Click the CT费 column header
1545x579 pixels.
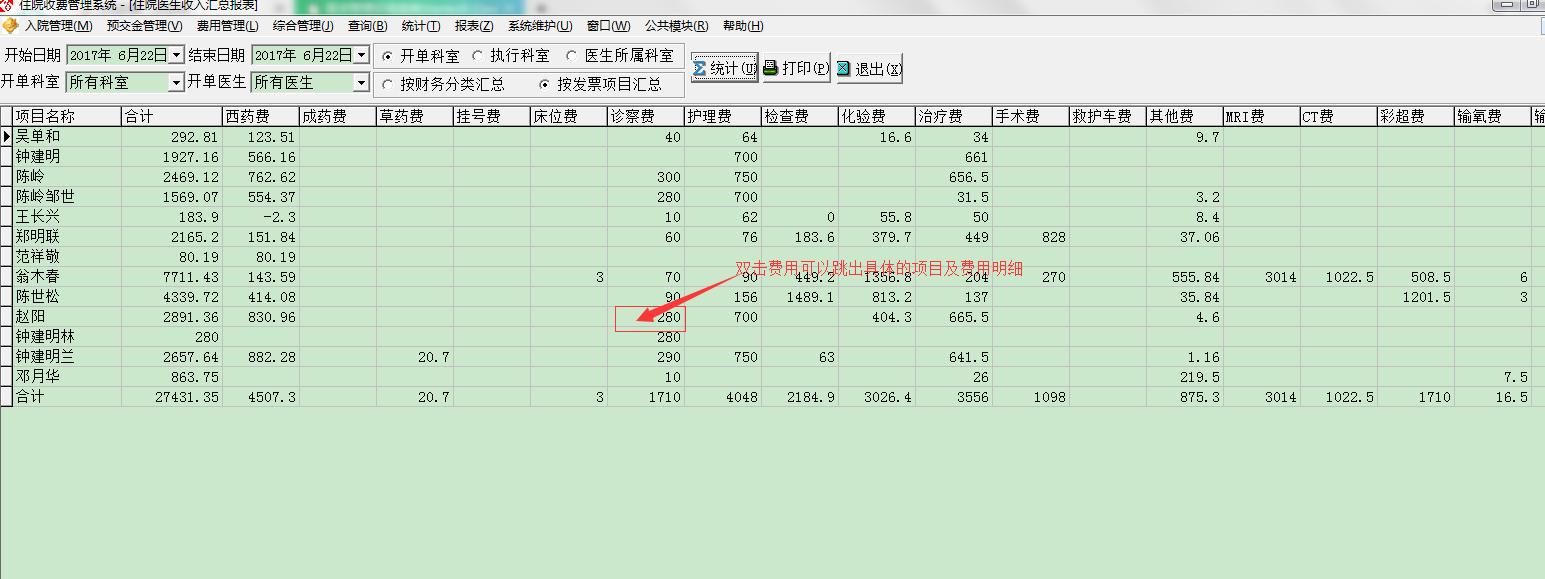(x=1339, y=117)
